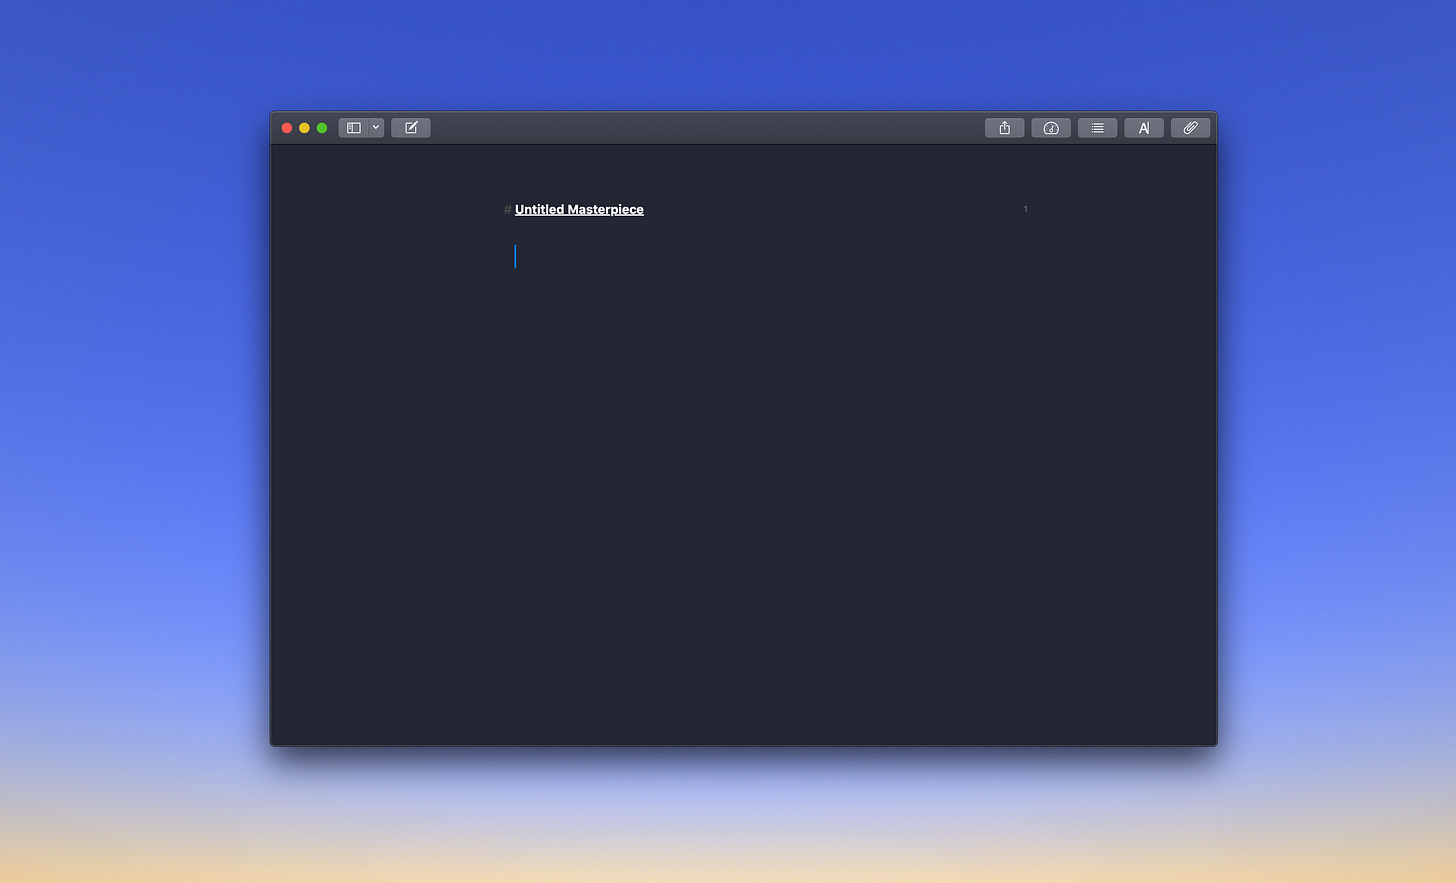Toggle the sidebar layout button
The width and height of the screenshot is (1456, 883).
353,128
